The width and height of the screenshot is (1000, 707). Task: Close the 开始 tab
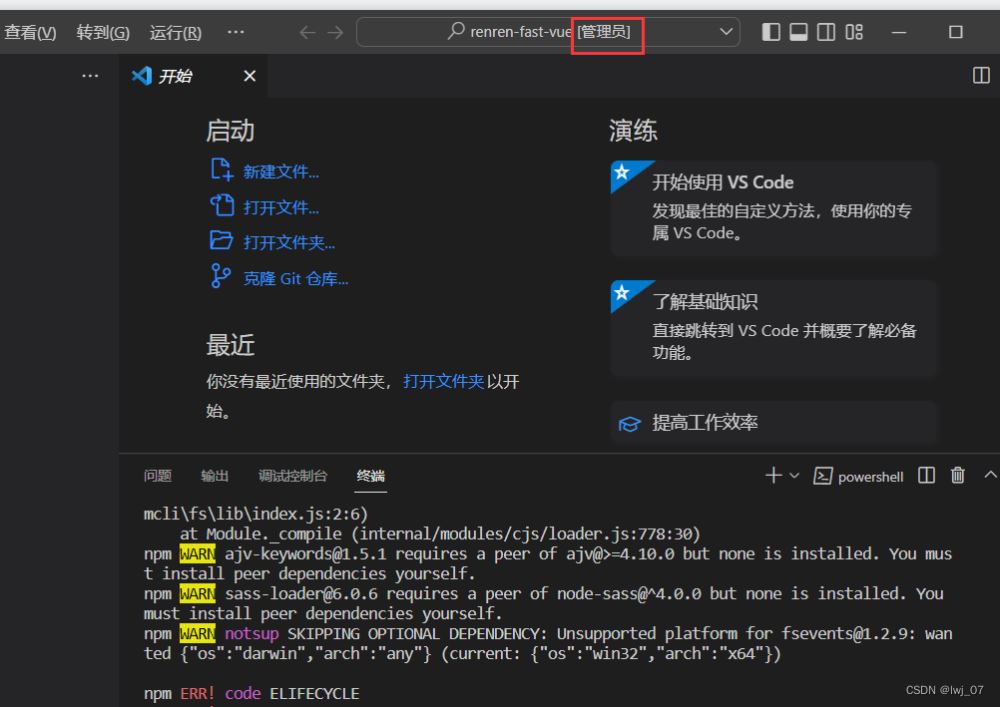[249, 76]
